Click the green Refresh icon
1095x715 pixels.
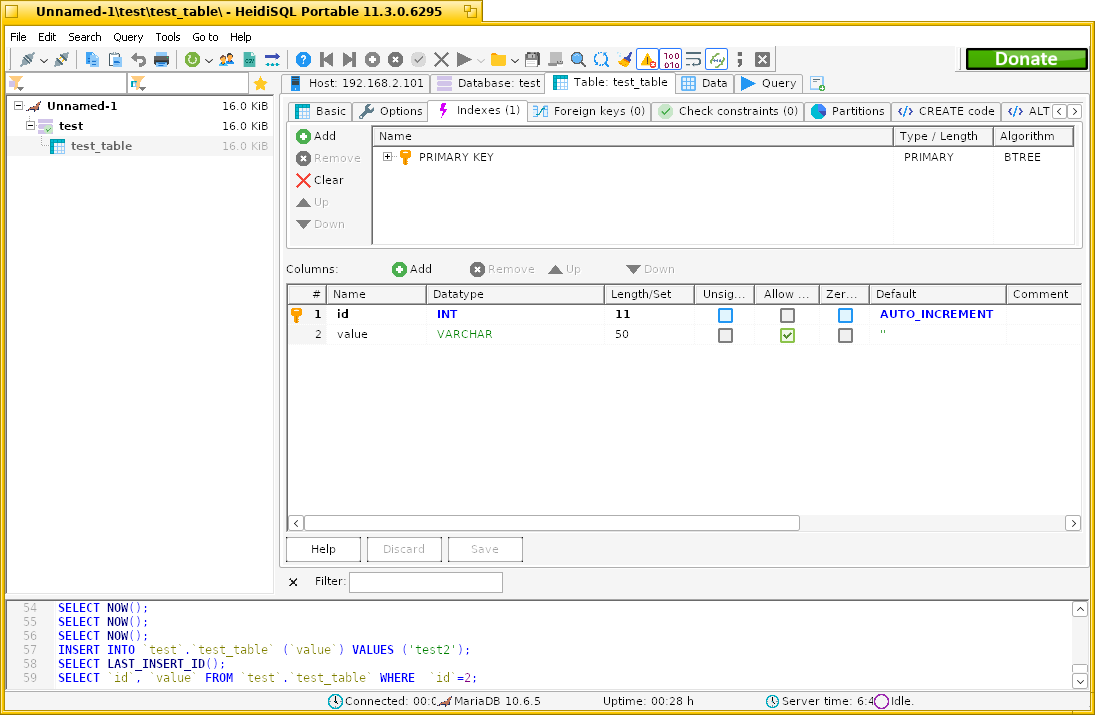(x=192, y=60)
